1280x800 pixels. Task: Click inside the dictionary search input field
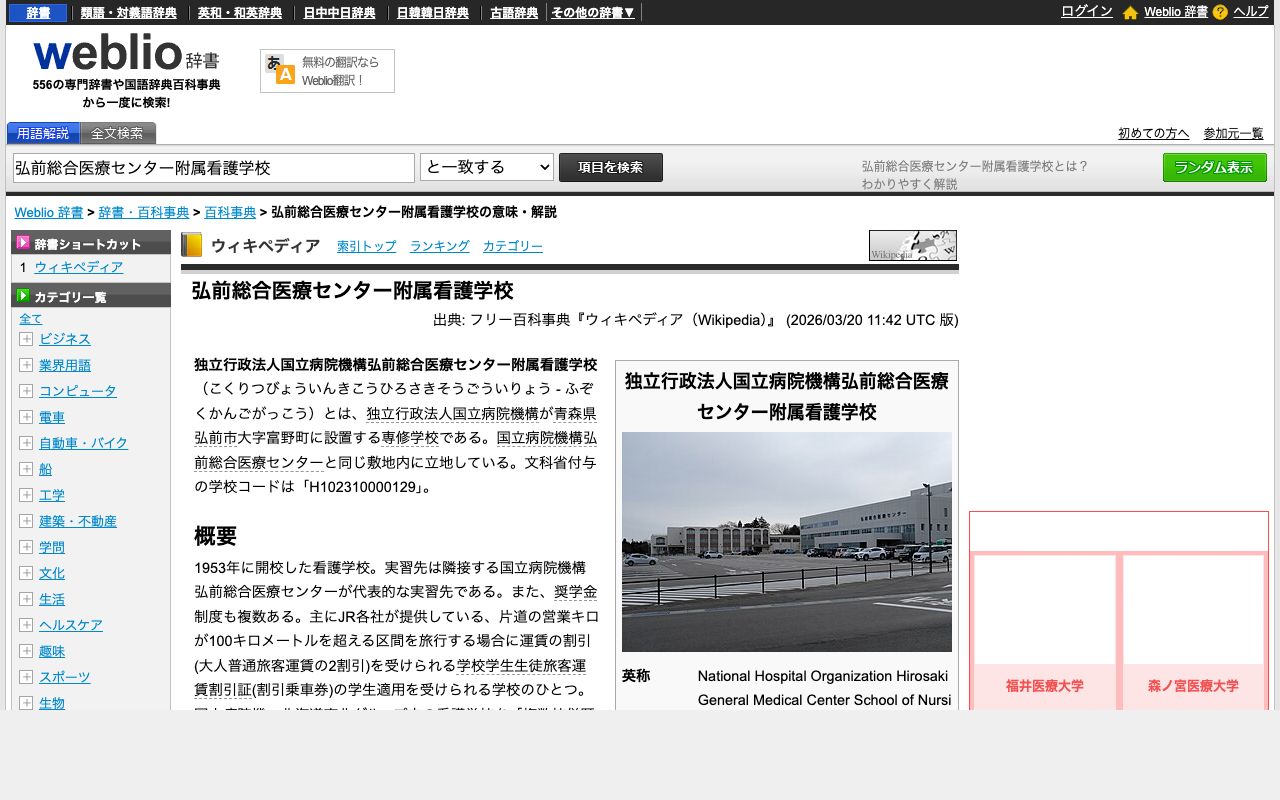point(212,167)
